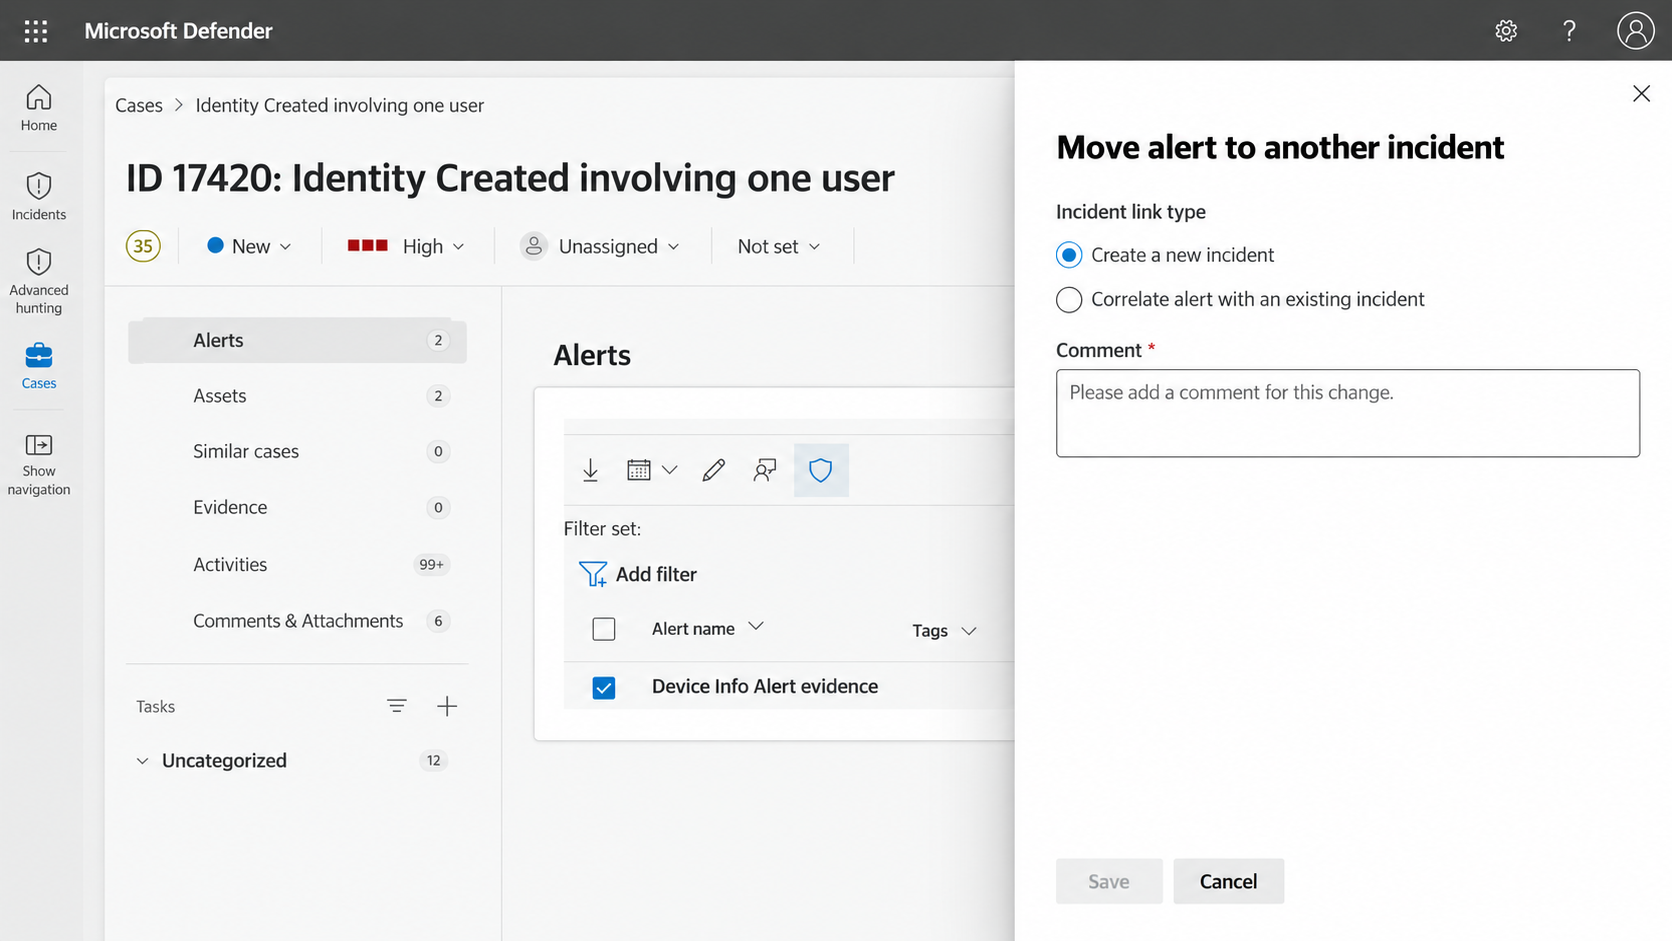Open the settings gear icon
The width and height of the screenshot is (1672, 941).
coord(1506,31)
